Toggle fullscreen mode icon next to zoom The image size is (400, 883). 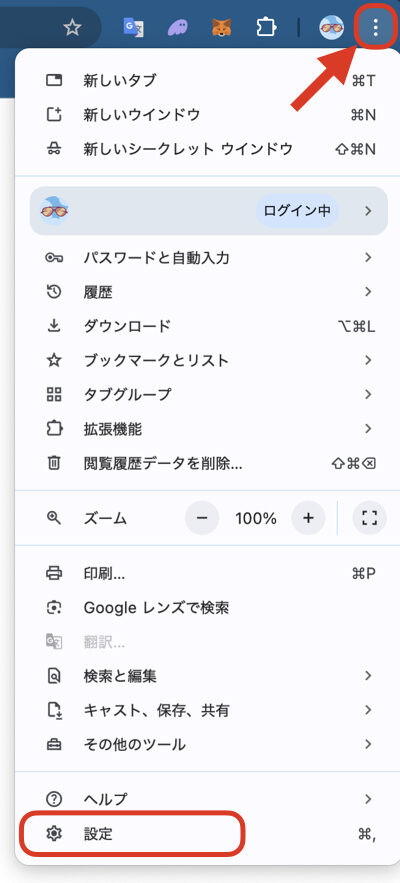point(370,518)
